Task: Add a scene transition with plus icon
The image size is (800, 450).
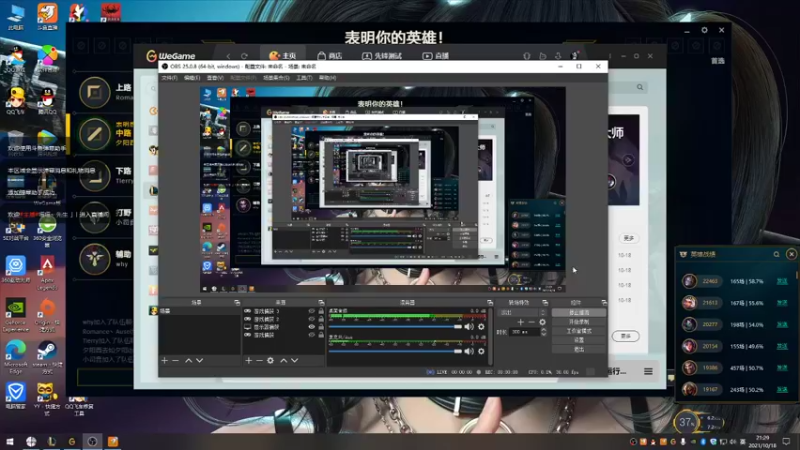Action: pos(520,322)
